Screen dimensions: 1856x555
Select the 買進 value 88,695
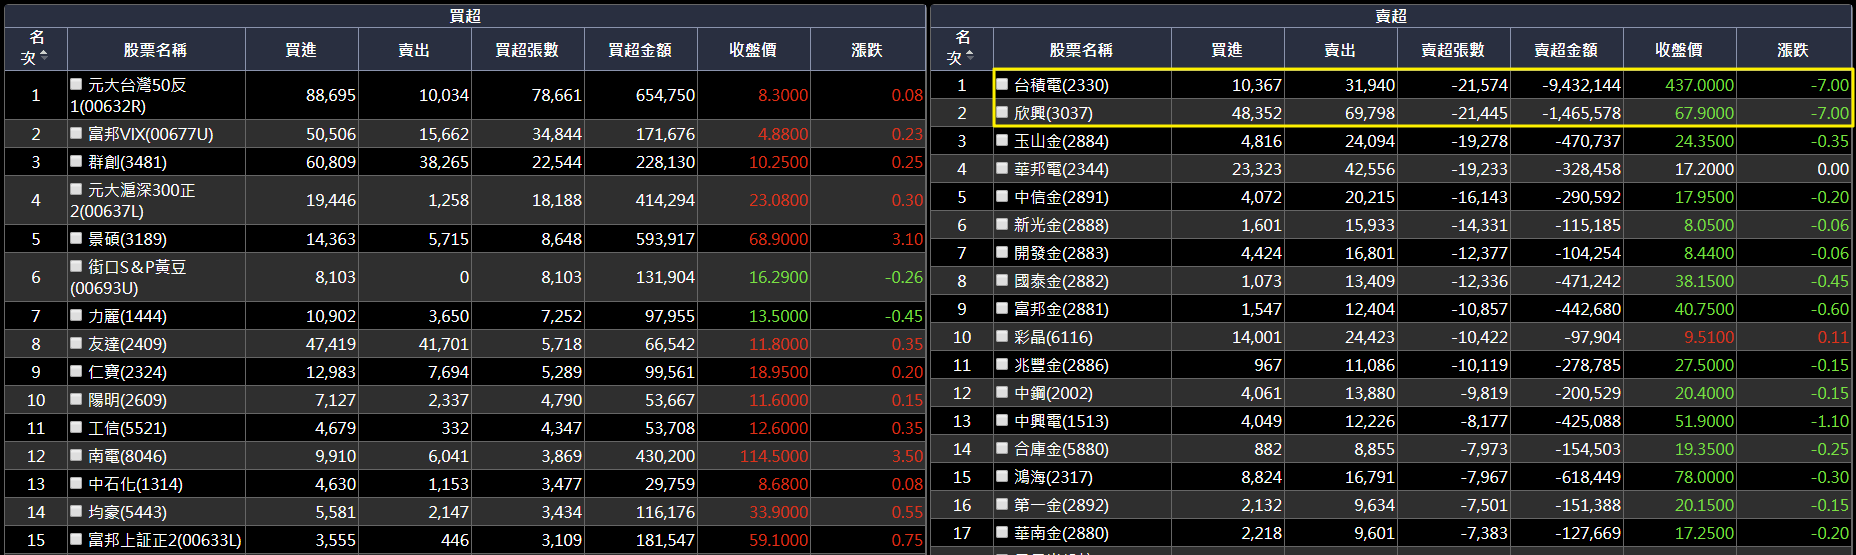(331, 95)
